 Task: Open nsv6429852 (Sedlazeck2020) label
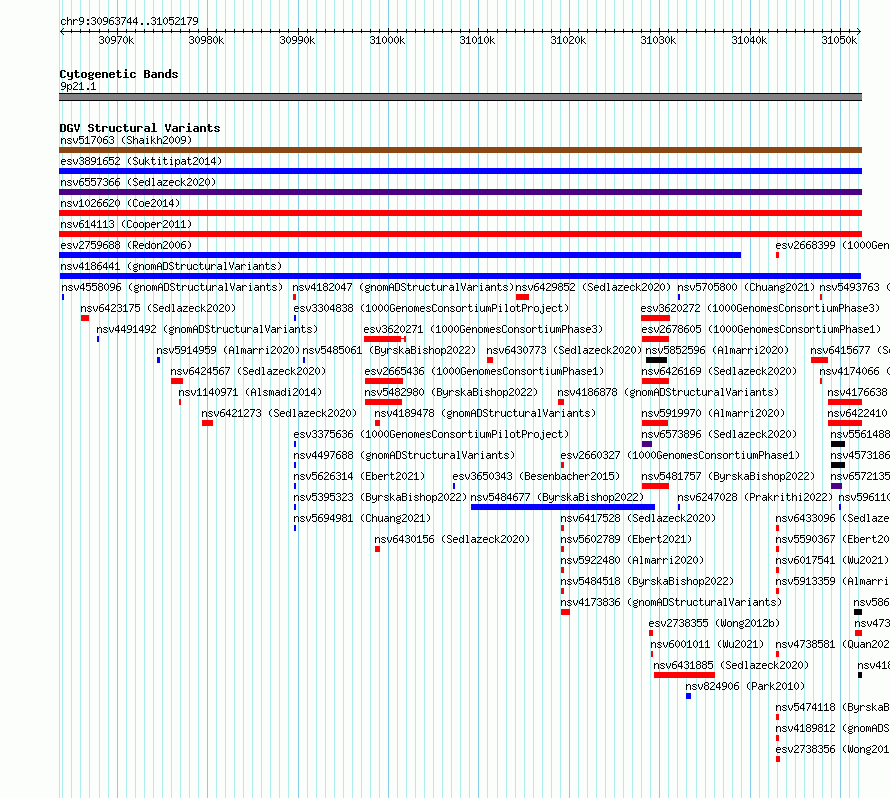click(593, 287)
